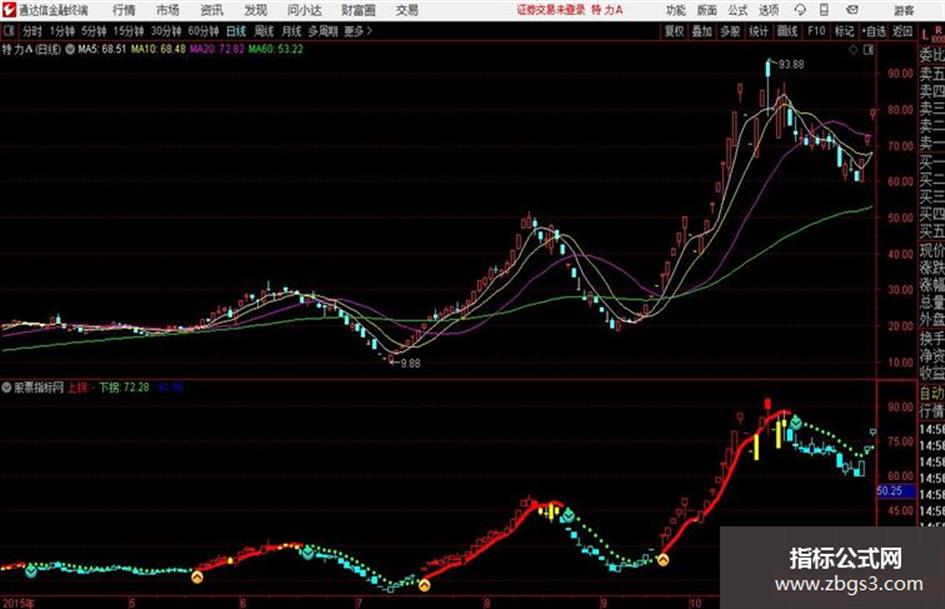Click the 上拐 indicator label

coord(77,387)
